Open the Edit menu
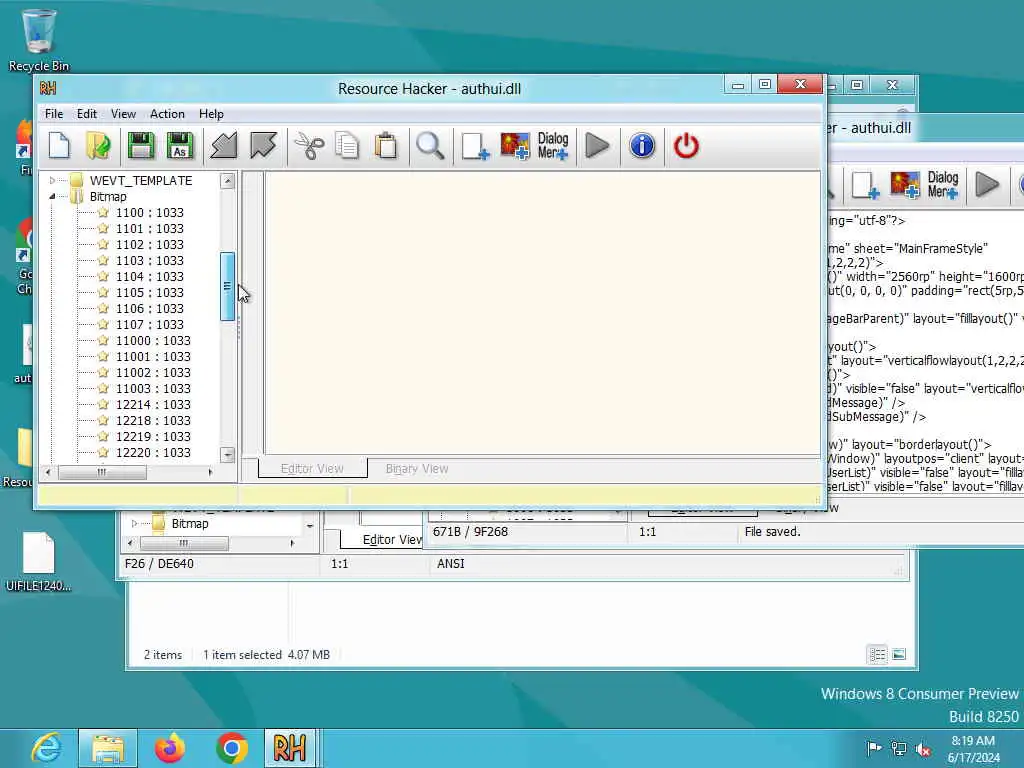 [x=87, y=114]
